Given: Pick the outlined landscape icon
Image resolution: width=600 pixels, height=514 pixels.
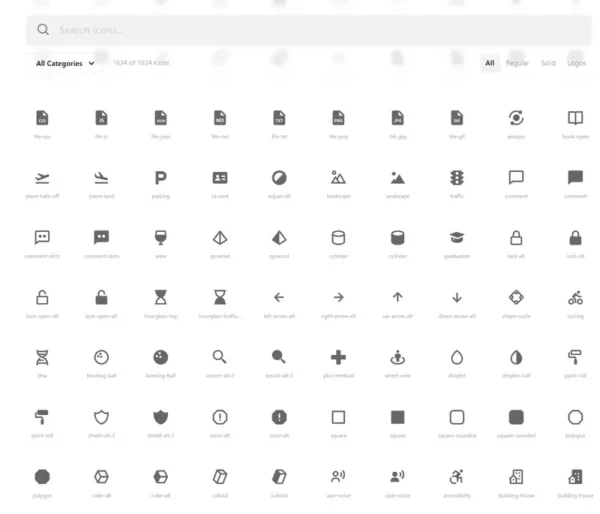Looking at the screenshot, I should pos(339,177).
